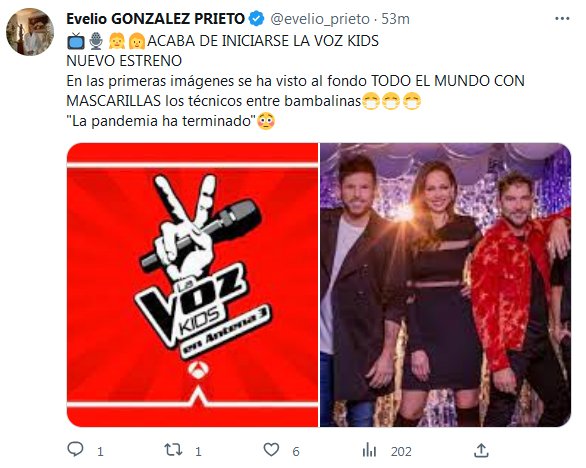Click the like count number 6
The height and width of the screenshot is (468, 586).
tap(296, 452)
